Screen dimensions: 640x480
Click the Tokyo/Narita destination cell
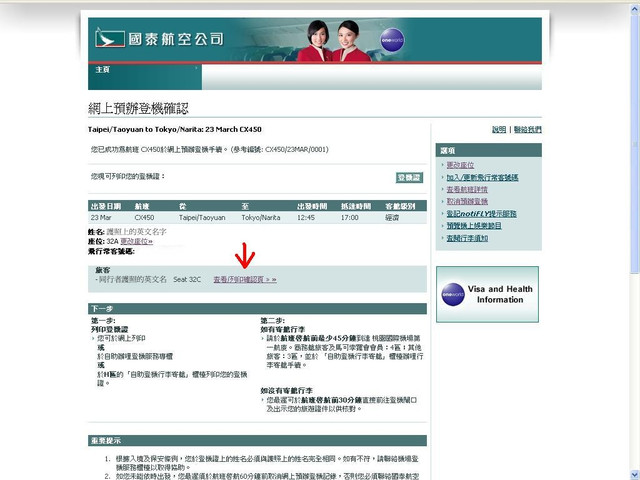(x=261, y=218)
